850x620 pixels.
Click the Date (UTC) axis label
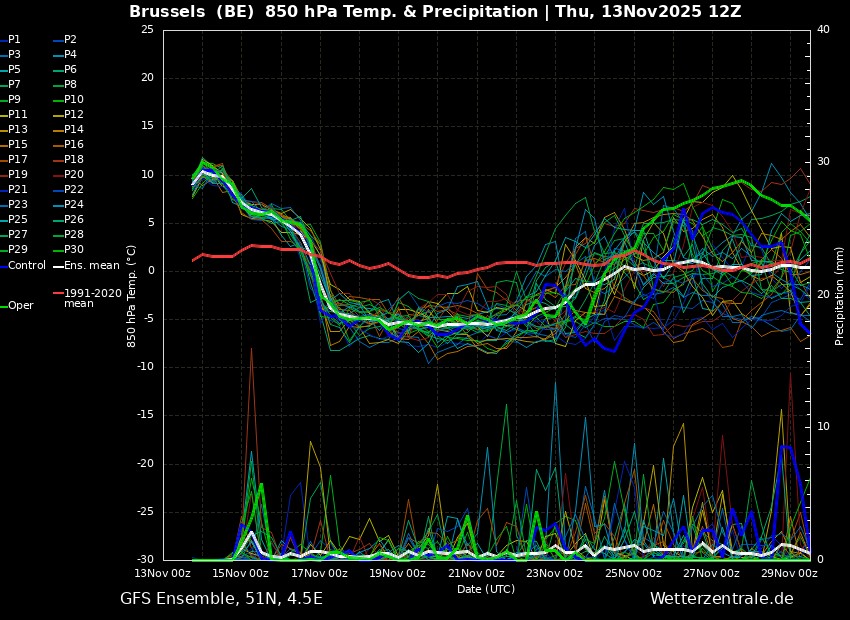pyautogui.click(x=486, y=589)
